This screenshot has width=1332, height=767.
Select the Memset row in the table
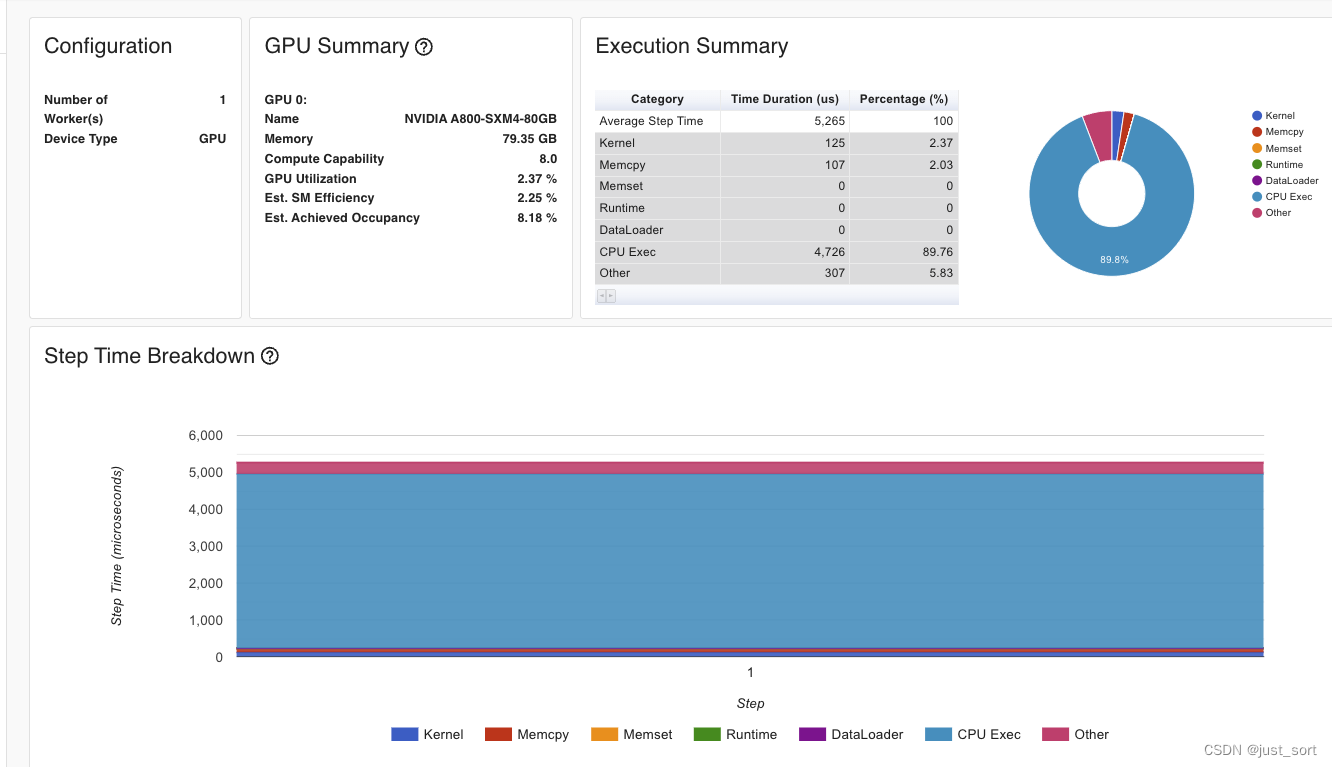(776, 186)
